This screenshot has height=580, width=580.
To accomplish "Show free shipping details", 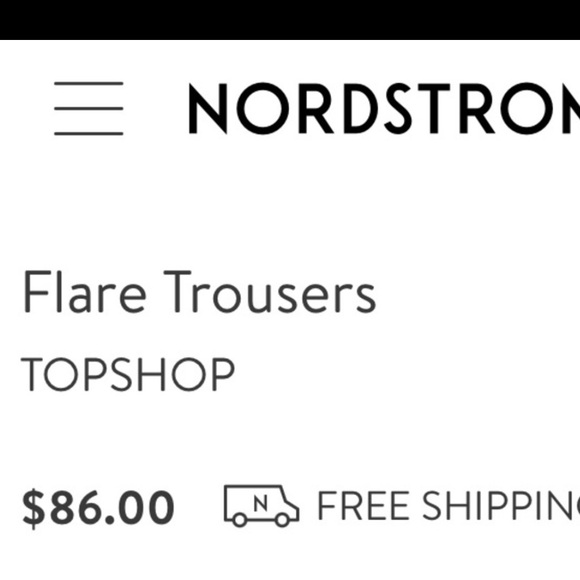I will point(449,506).
